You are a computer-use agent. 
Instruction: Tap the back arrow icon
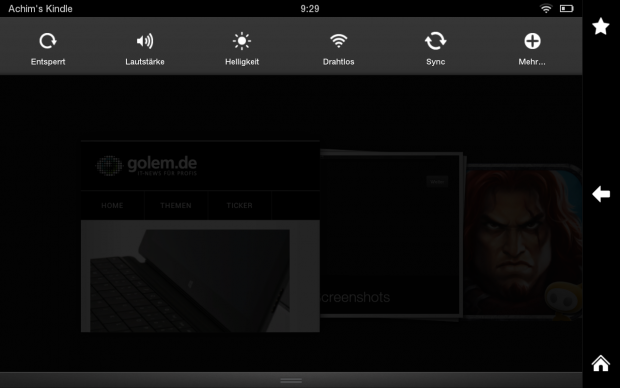tap(601, 194)
